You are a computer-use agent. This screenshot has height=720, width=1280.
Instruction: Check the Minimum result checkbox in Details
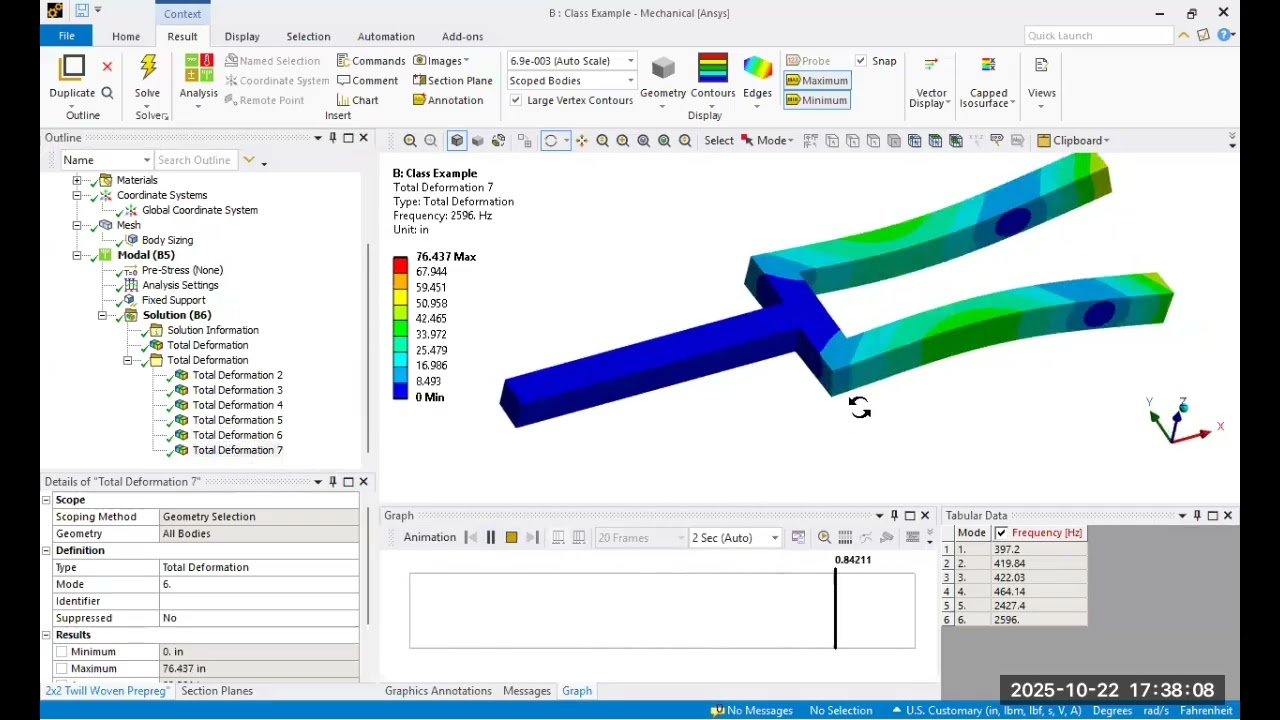pyautogui.click(x=62, y=652)
